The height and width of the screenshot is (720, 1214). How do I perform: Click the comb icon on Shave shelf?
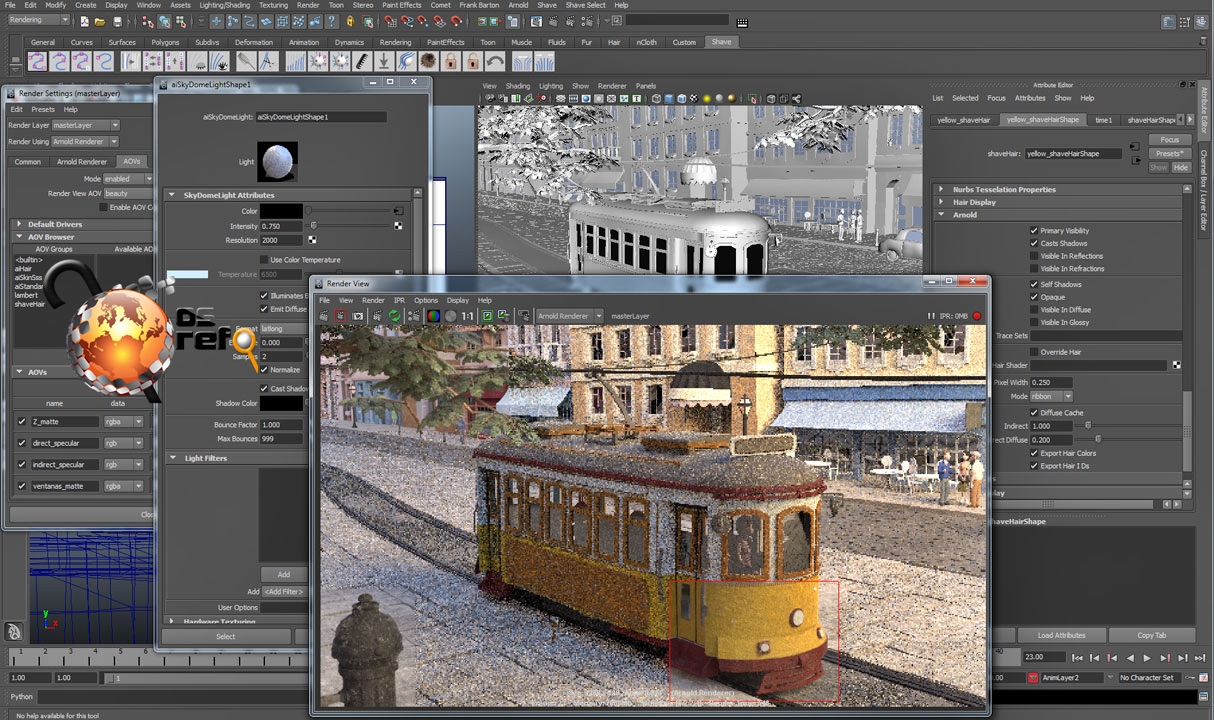pyautogui.click(x=361, y=61)
